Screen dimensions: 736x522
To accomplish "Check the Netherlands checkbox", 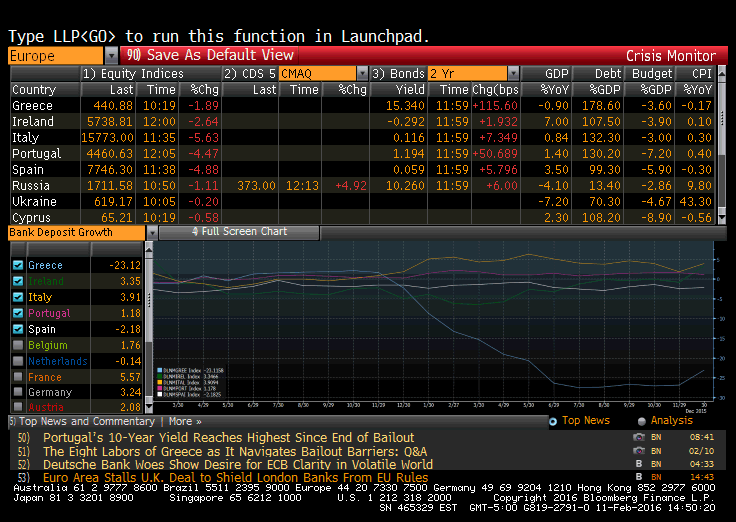I will coord(18,361).
